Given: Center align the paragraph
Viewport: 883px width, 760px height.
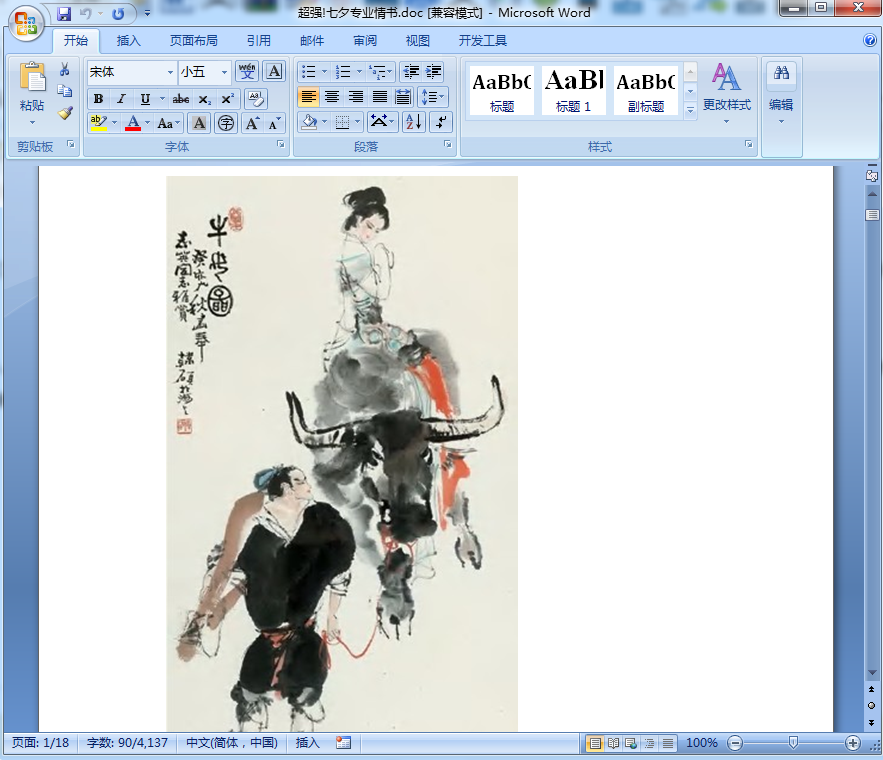Looking at the screenshot, I should (x=332, y=97).
